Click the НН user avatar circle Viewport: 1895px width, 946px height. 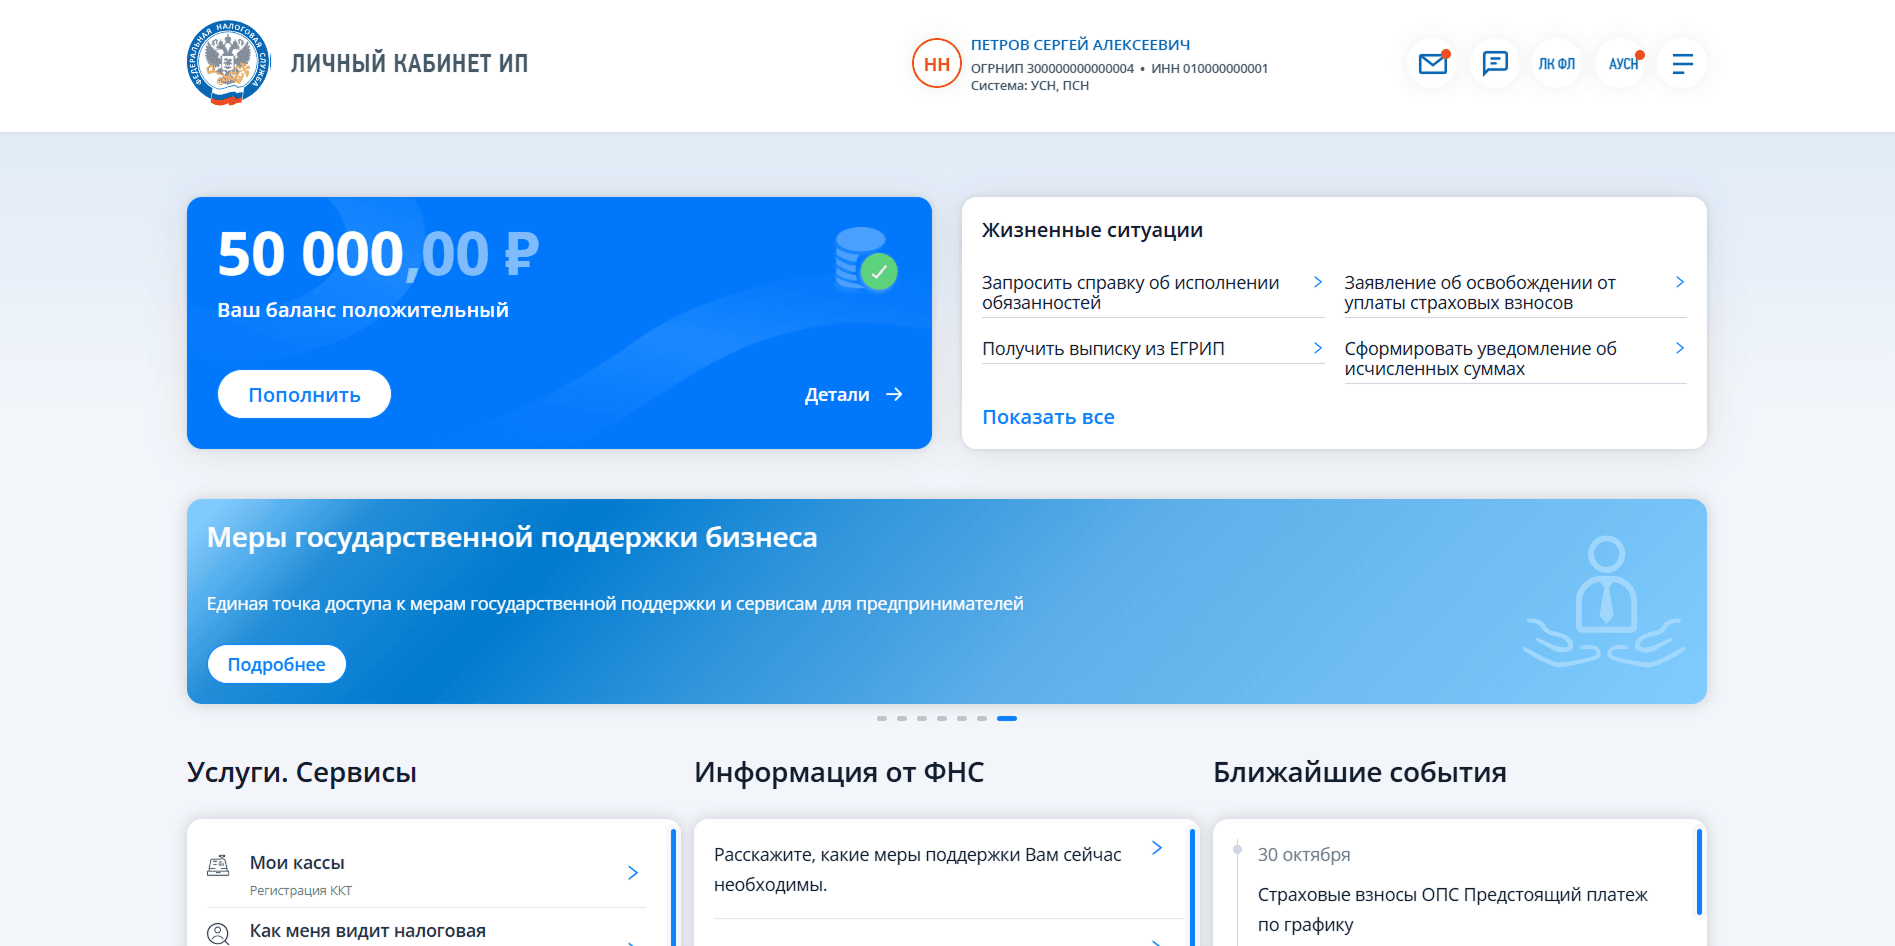(937, 63)
